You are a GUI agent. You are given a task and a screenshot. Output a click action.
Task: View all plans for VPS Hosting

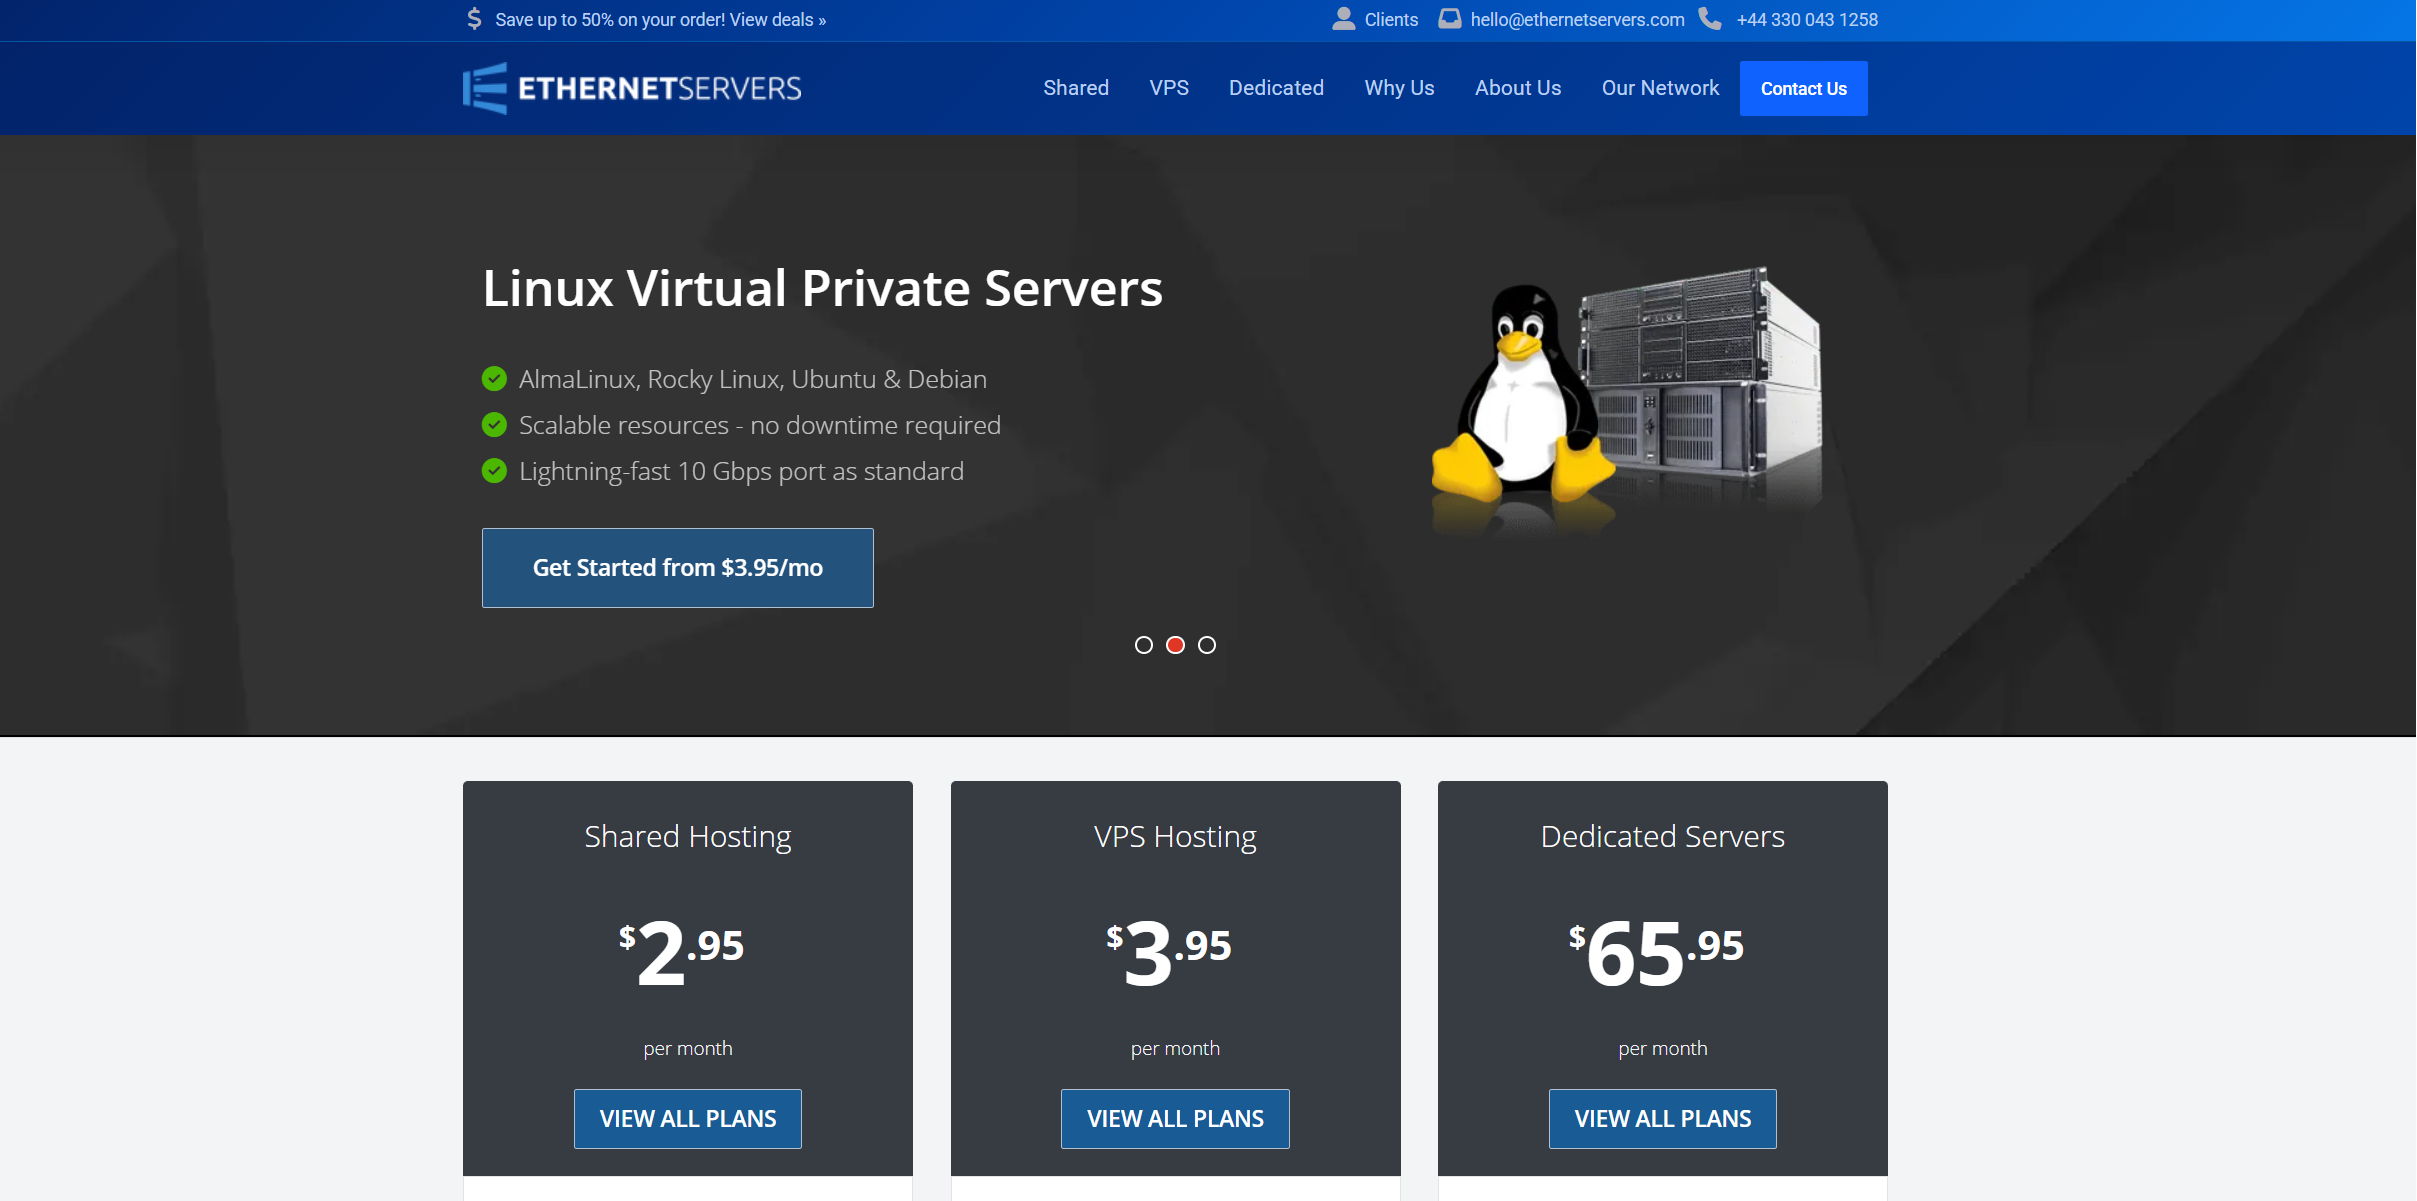[1175, 1119]
